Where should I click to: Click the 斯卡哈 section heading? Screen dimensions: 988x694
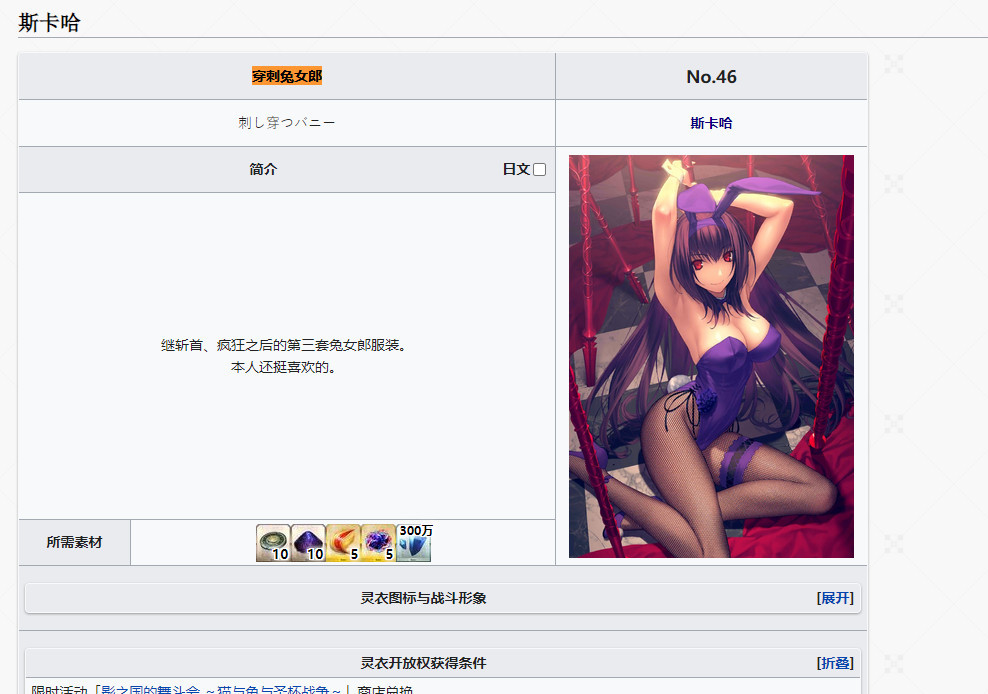pyautogui.click(x=49, y=23)
